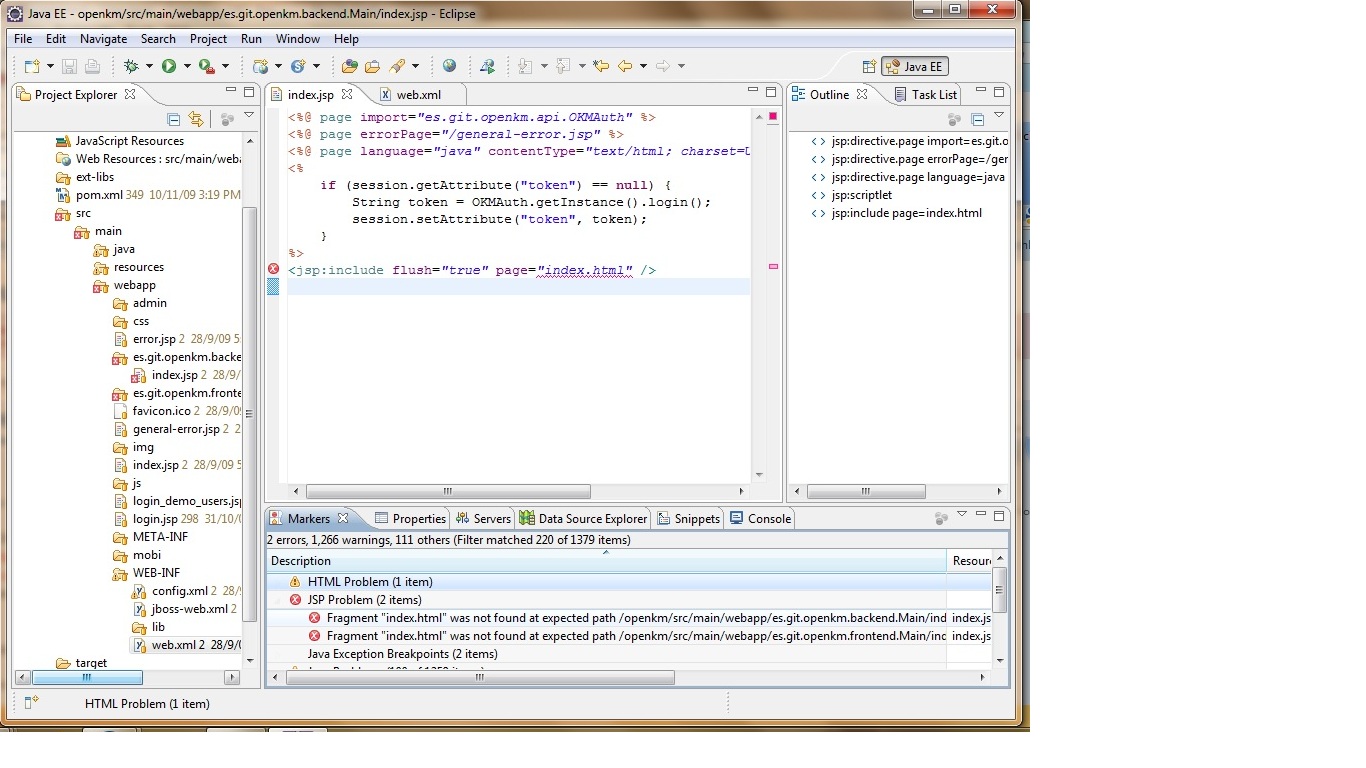Click the Search flashlight toolbar icon
The height and width of the screenshot is (768, 1366).
(x=397, y=66)
